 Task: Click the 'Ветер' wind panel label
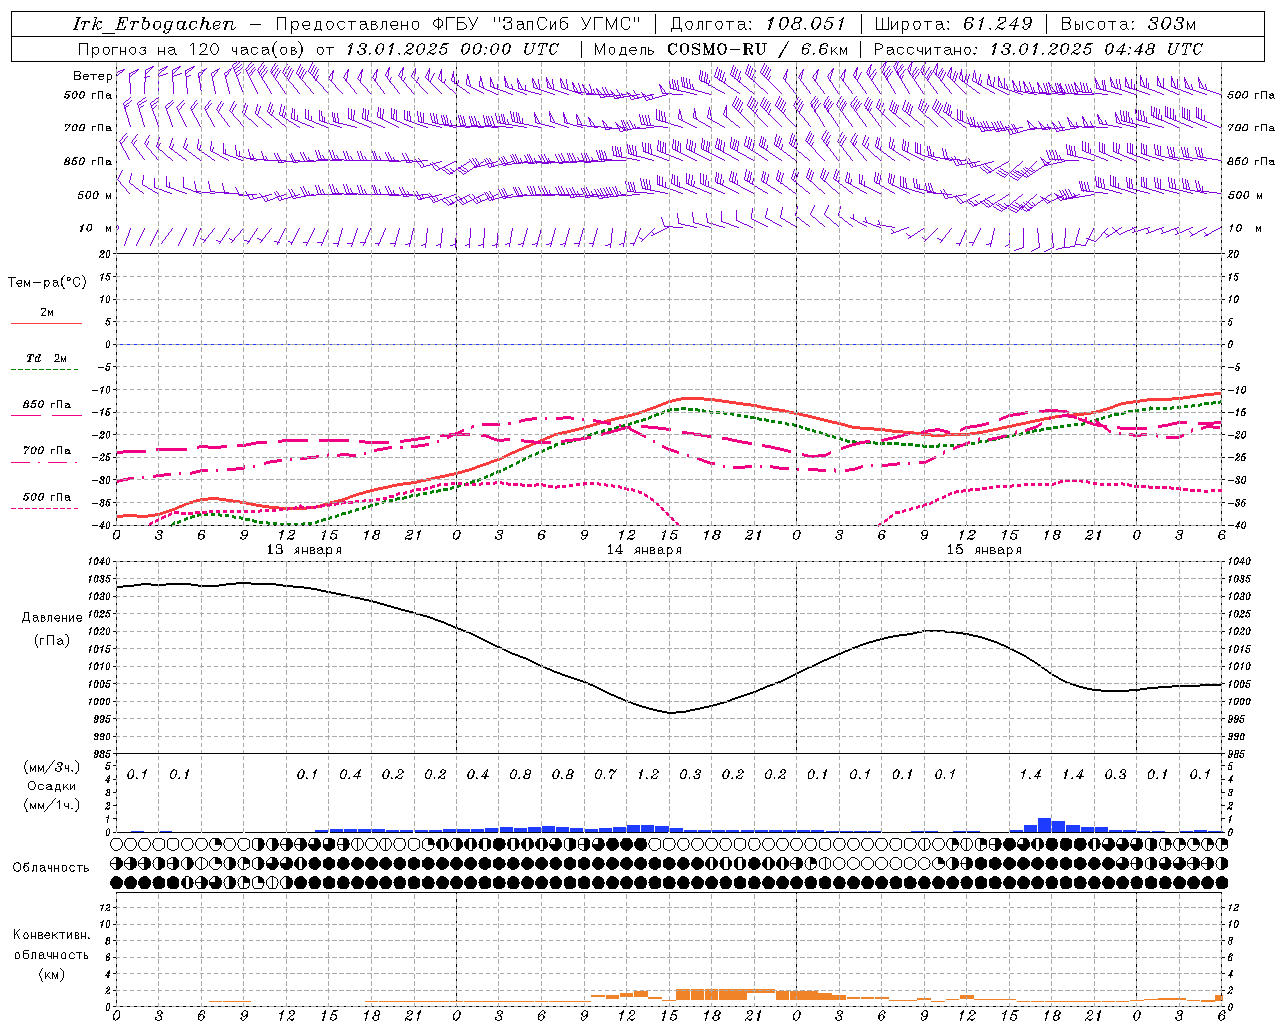[x=92, y=76]
